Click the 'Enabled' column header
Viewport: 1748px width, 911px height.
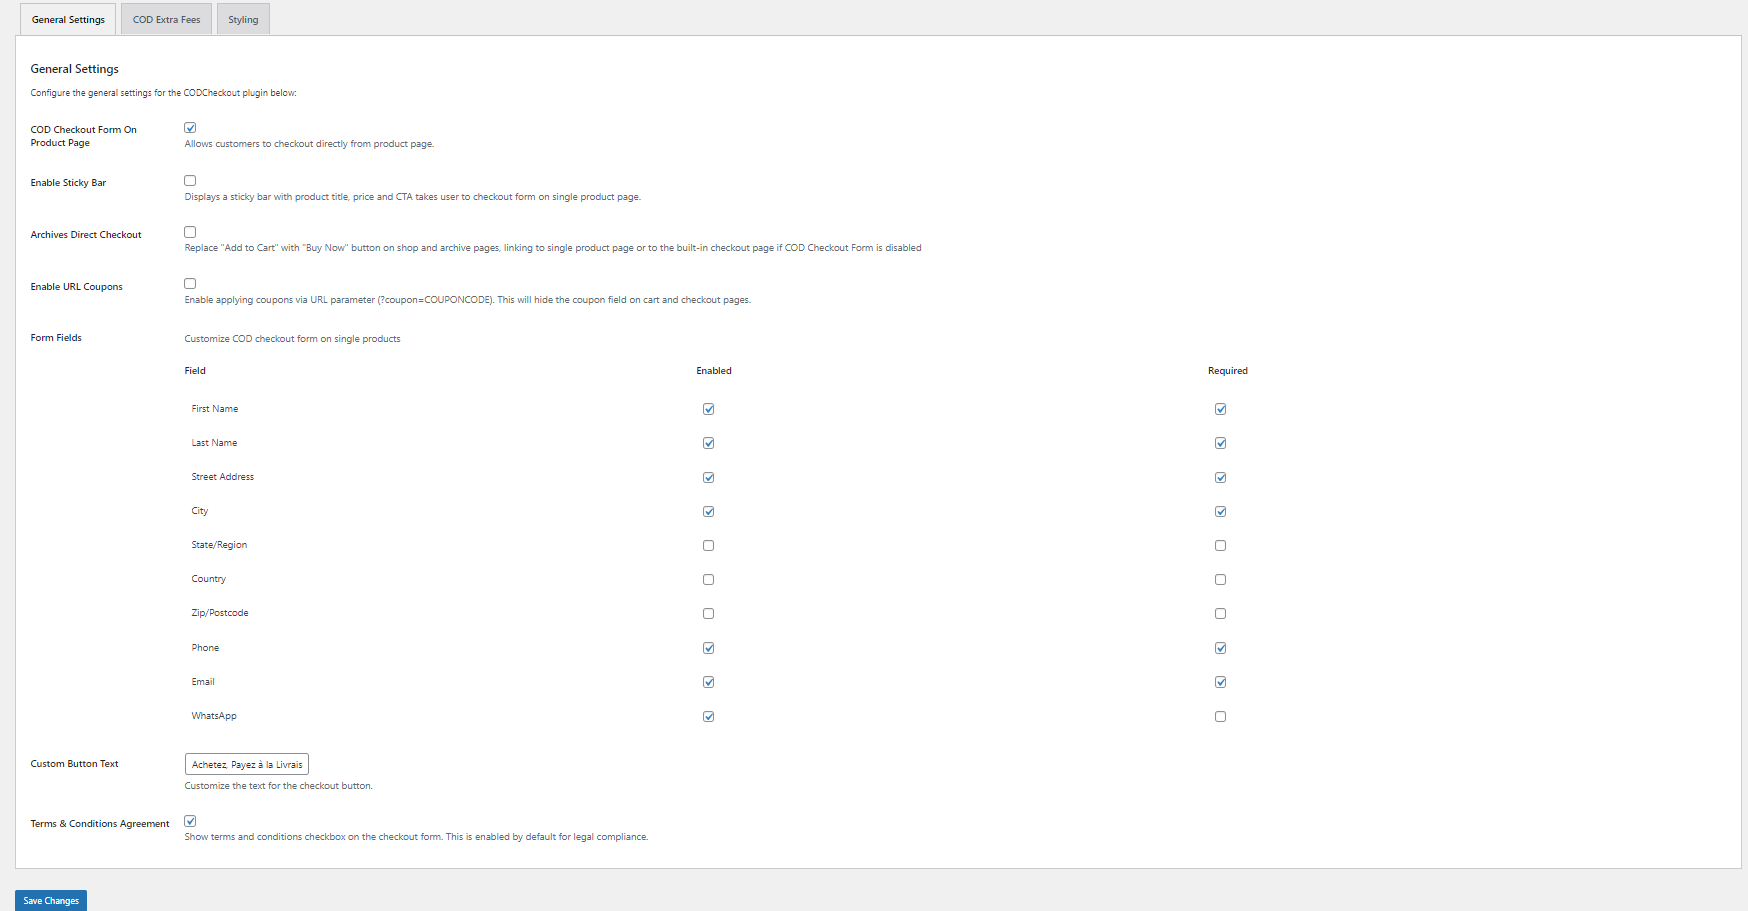pos(714,371)
